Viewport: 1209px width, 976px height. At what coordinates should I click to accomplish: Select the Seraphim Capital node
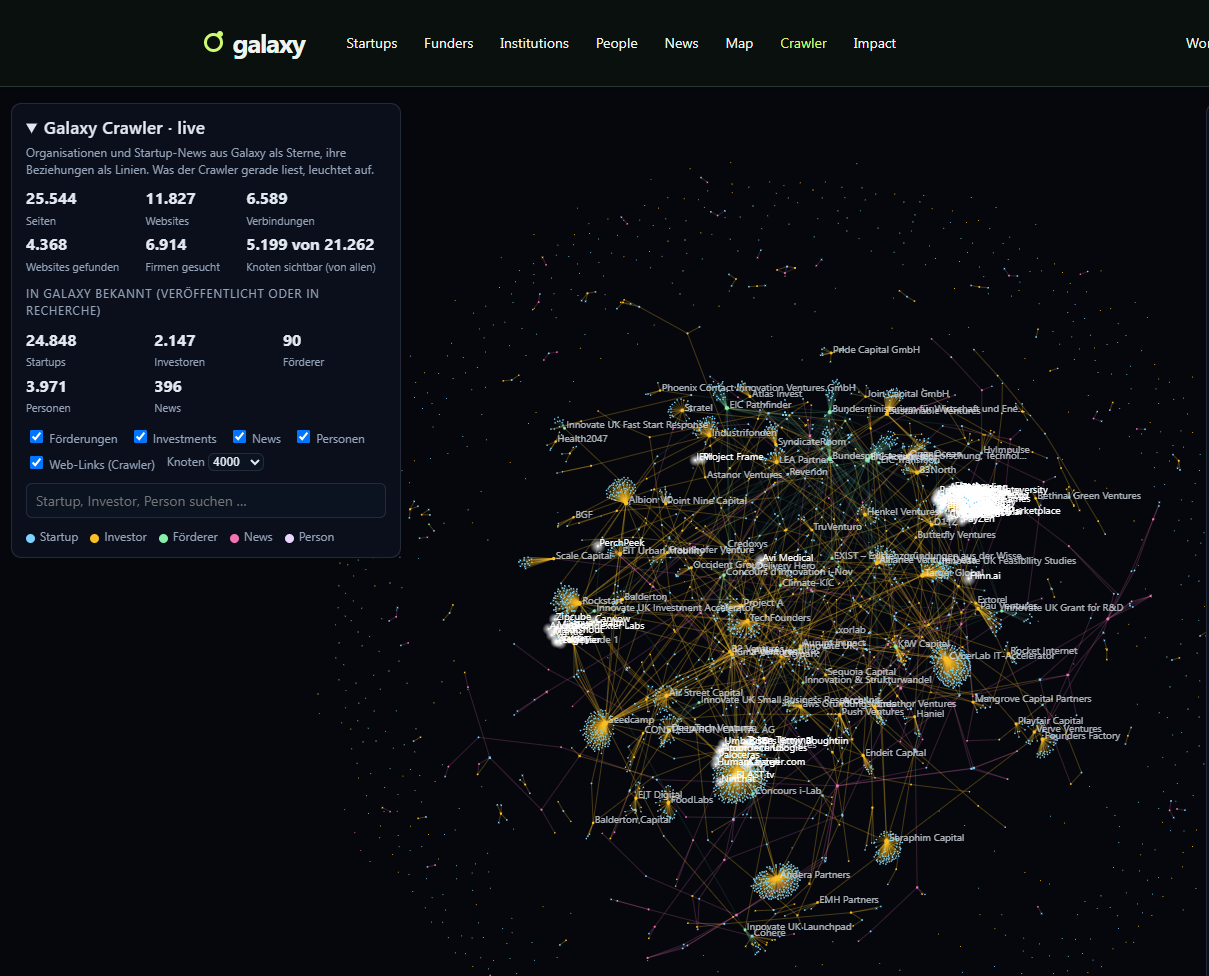coord(927,838)
